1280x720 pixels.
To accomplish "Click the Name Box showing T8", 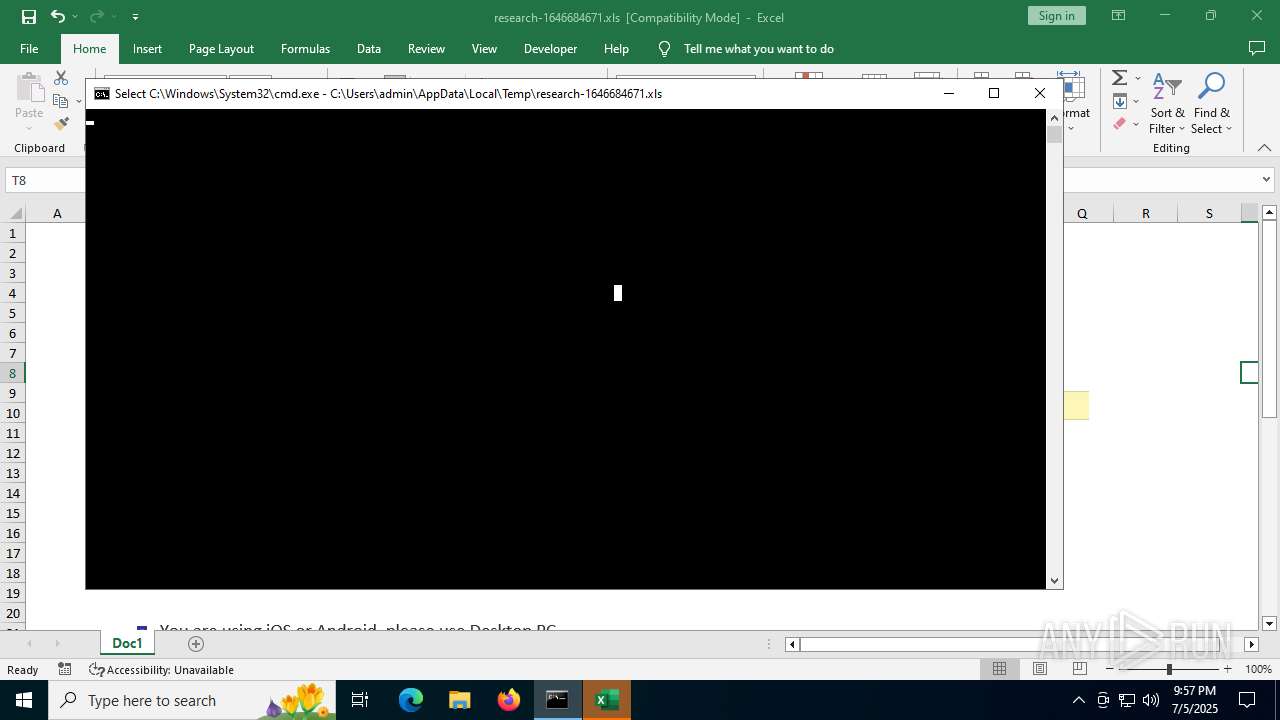I will [45, 180].
